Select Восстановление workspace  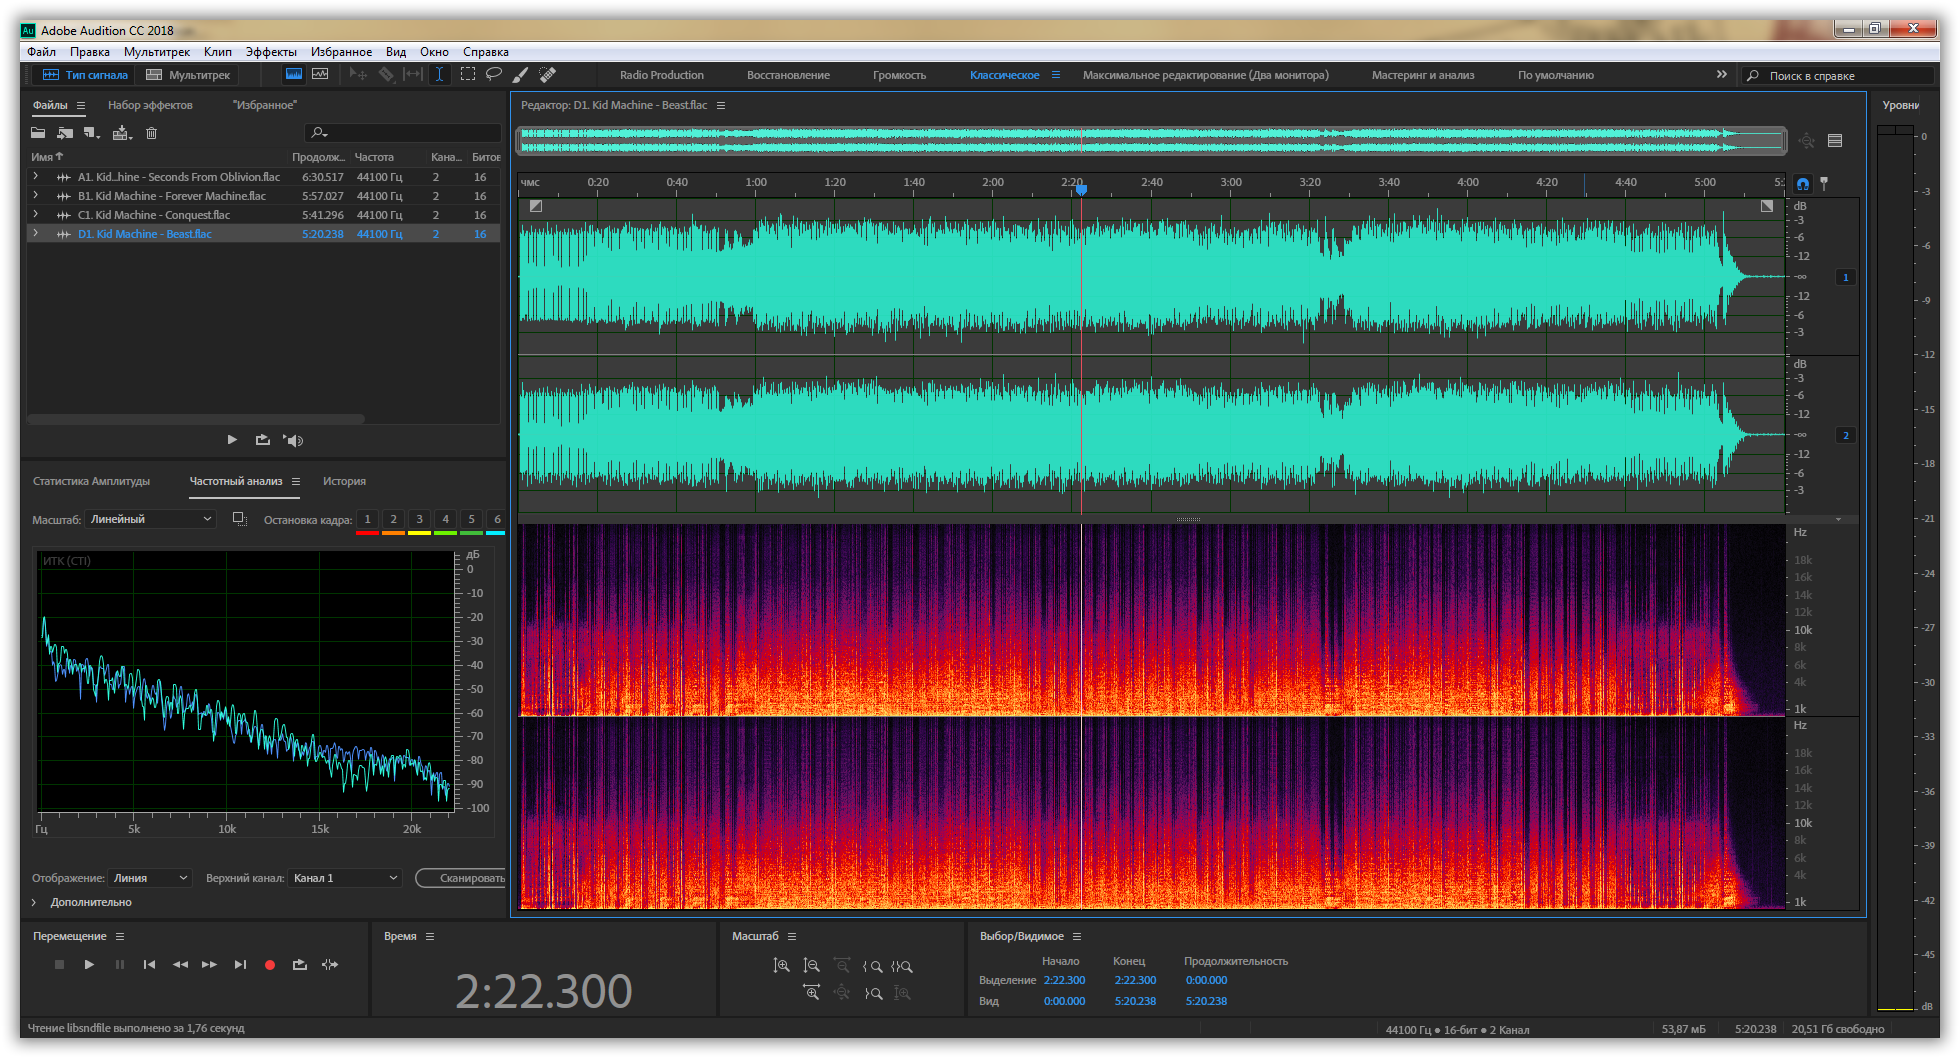tap(788, 75)
